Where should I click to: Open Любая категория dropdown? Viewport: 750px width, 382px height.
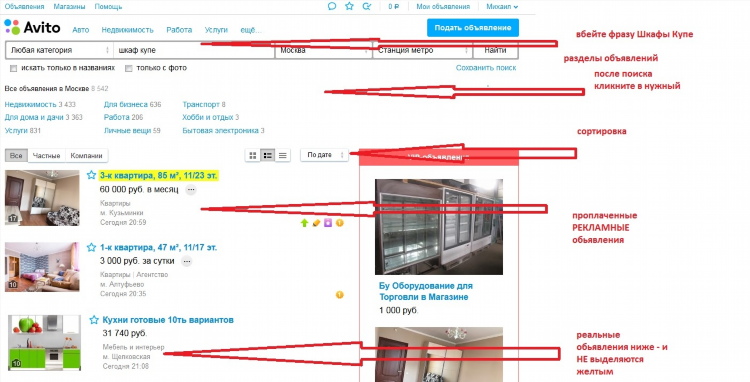(x=59, y=50)
